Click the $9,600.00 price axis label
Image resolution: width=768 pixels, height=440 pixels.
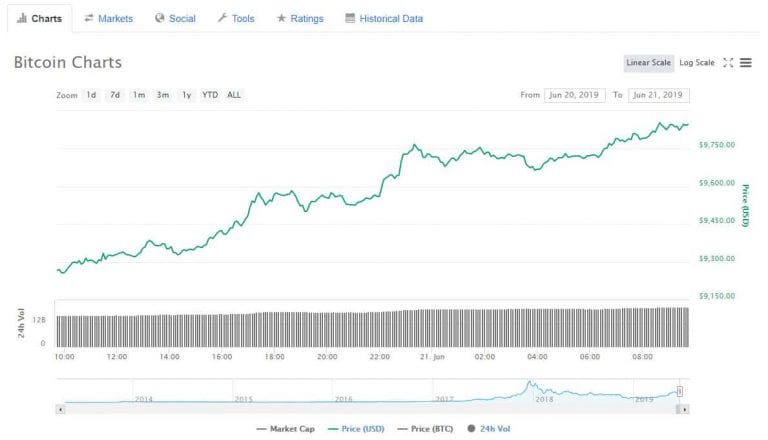tap(717, 183)
